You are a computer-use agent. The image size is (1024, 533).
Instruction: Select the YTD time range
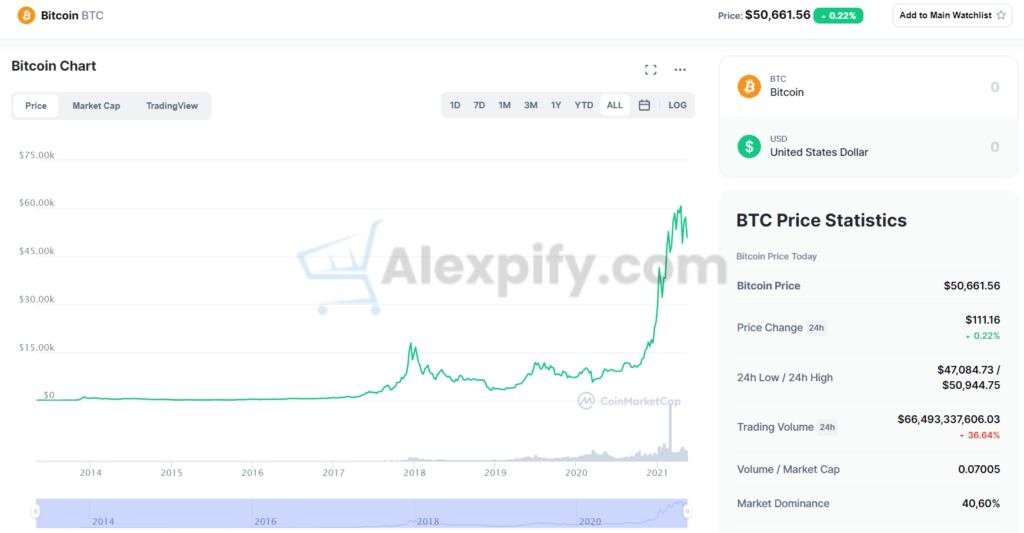584,105
